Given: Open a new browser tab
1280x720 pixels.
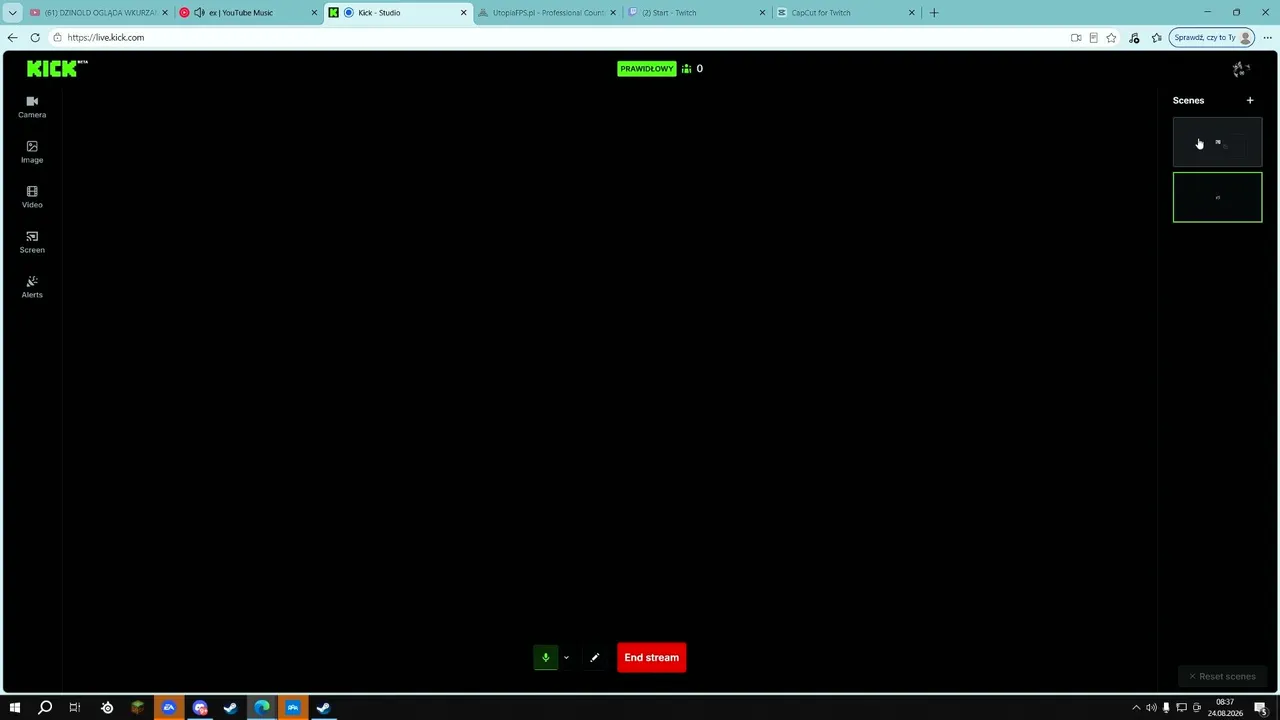Looking at the screenshot, I should point(934,13).
